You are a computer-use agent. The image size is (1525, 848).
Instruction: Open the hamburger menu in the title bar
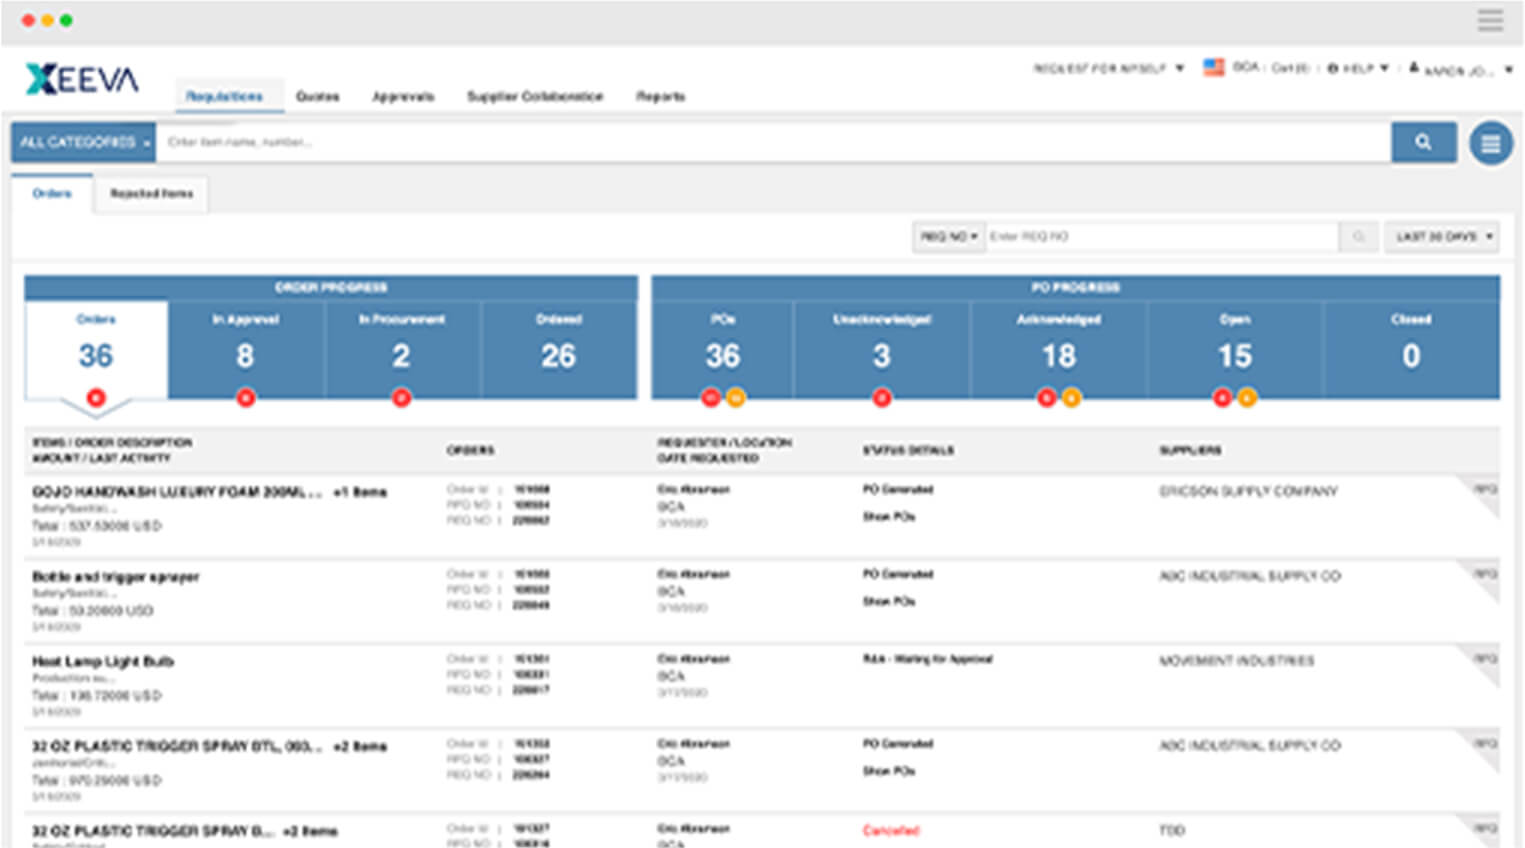[x=1490, y=20]
